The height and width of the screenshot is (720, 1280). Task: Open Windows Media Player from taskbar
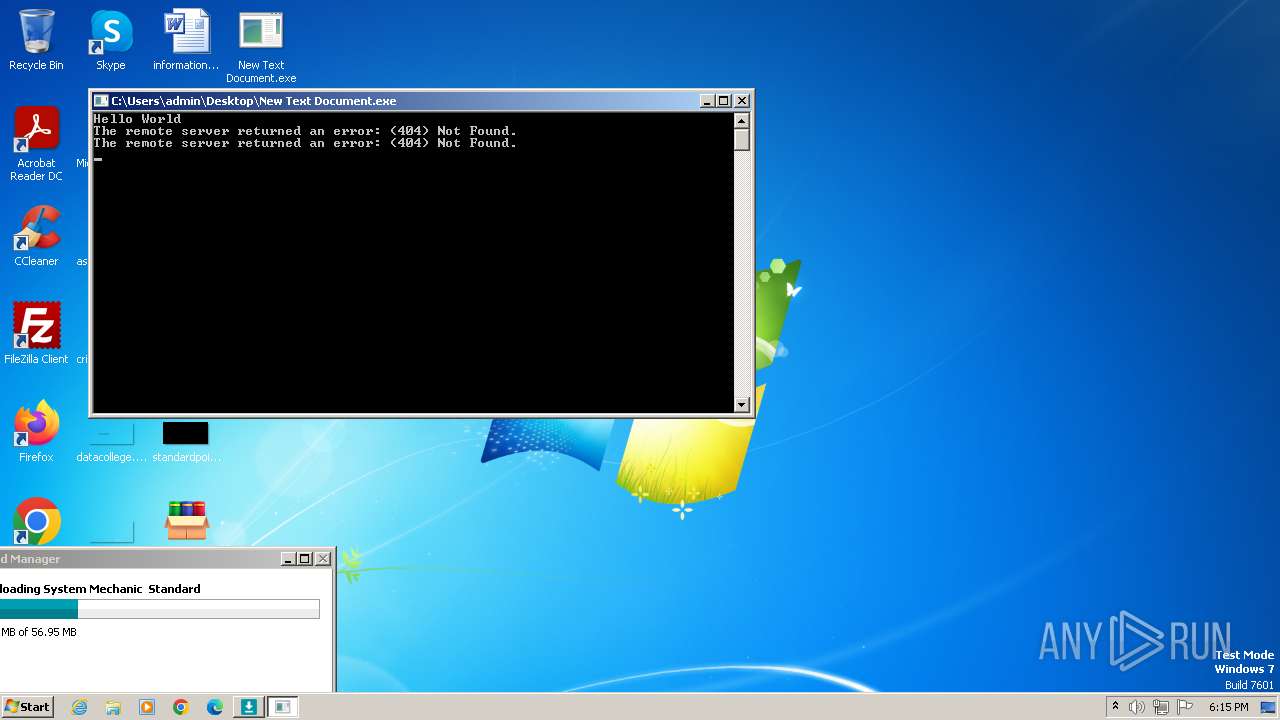click(x=147, y=707)
